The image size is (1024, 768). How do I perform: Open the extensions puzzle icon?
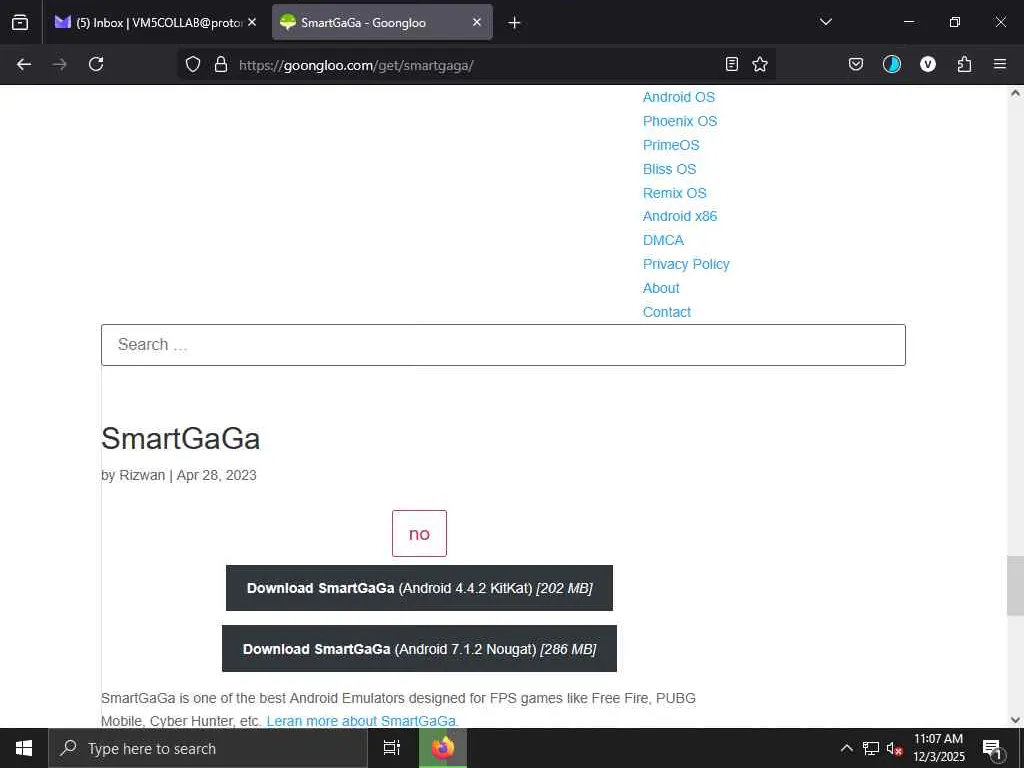tap(964, 64)
